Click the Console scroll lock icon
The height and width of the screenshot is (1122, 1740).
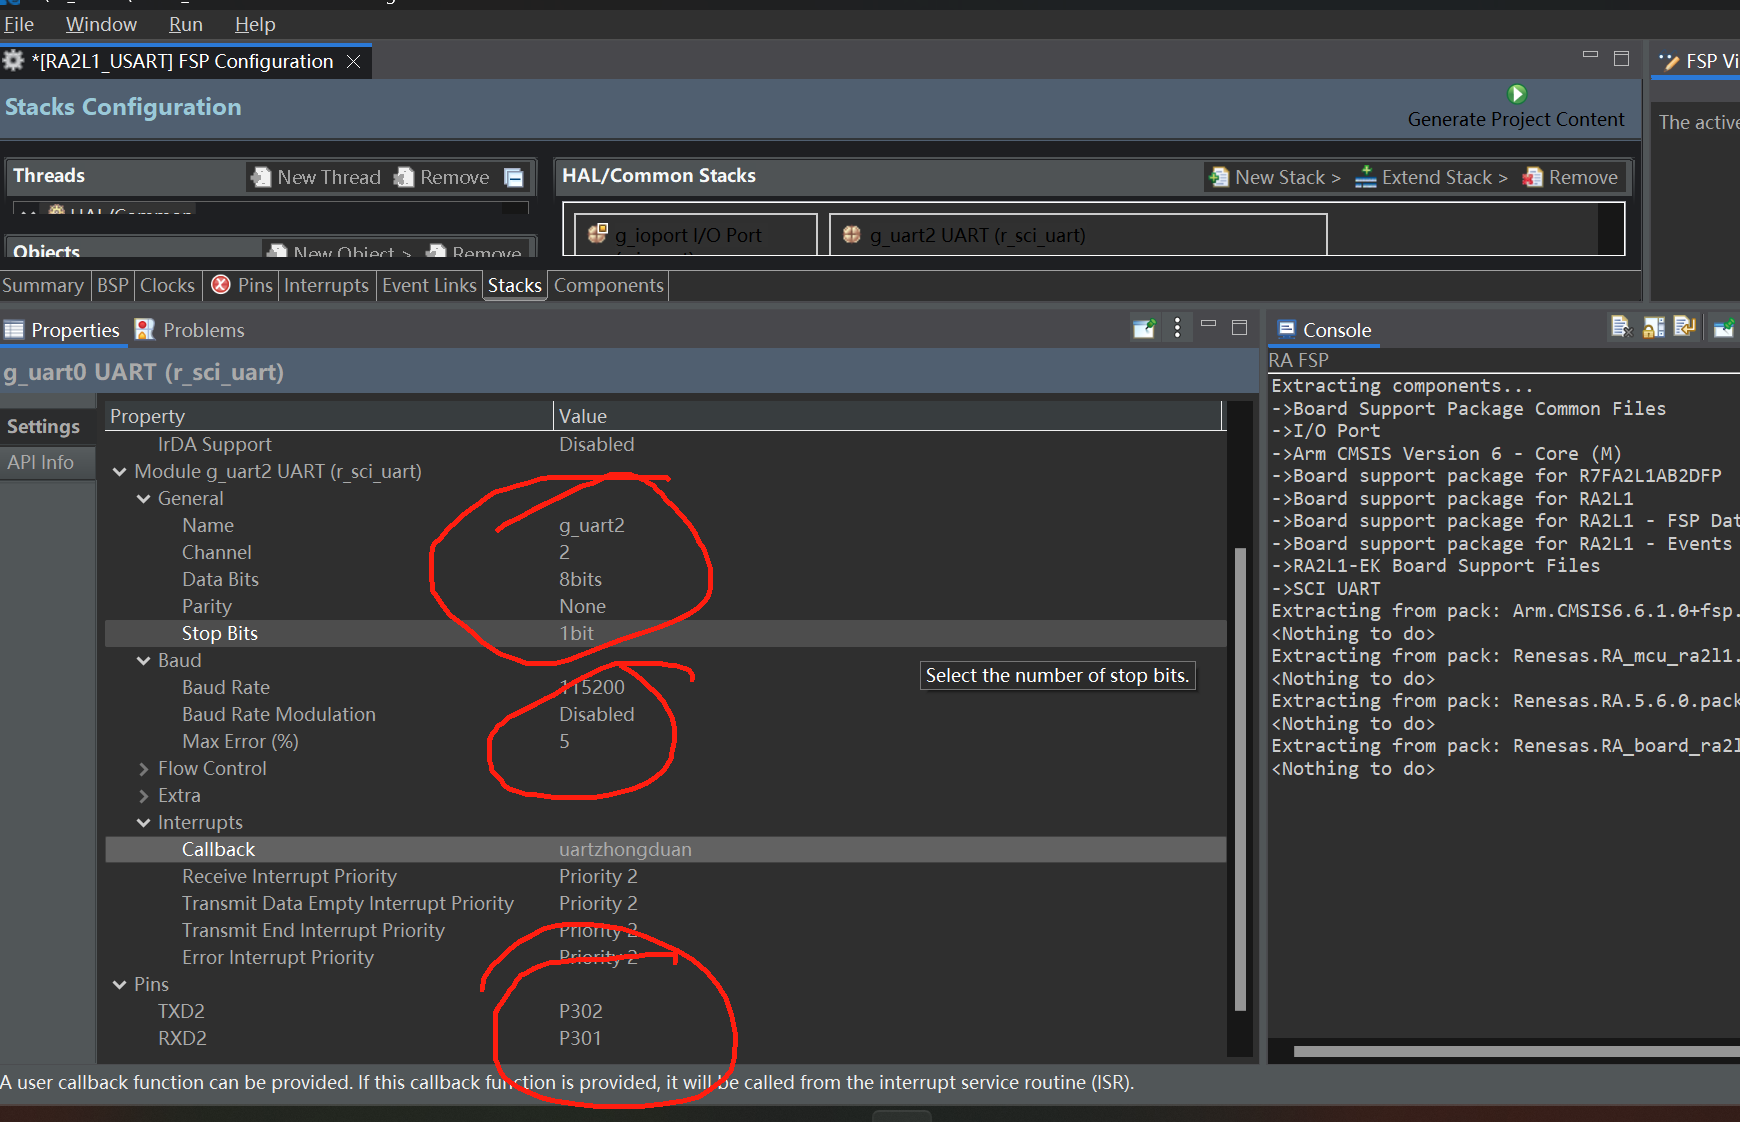point(1653,326)
